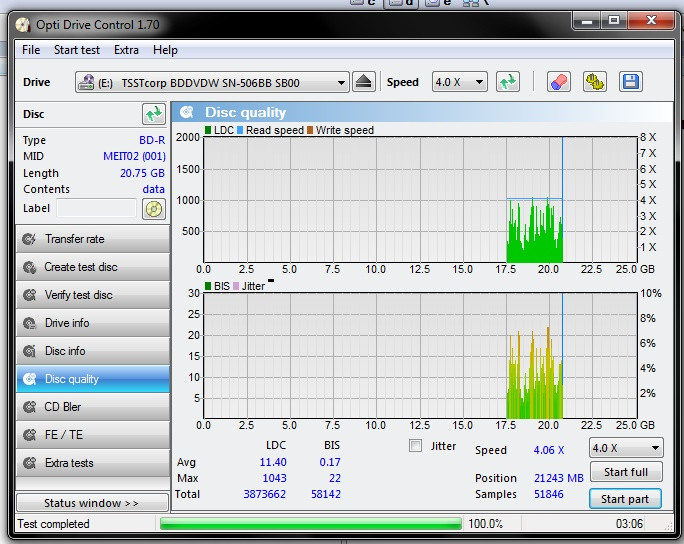The image size is (684, 544).
Task: Click the Speed value 4.06 X
Action: (549, 450)
